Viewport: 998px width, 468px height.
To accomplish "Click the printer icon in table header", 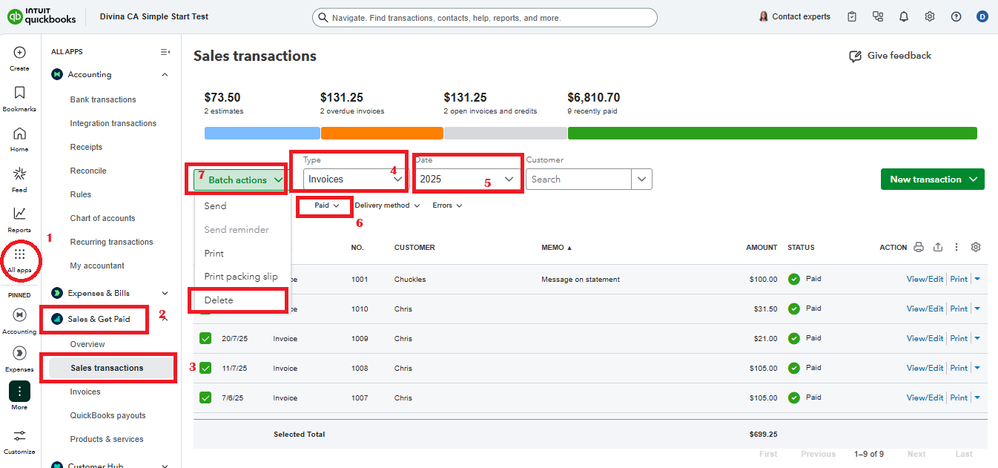I will pos(918,247).
